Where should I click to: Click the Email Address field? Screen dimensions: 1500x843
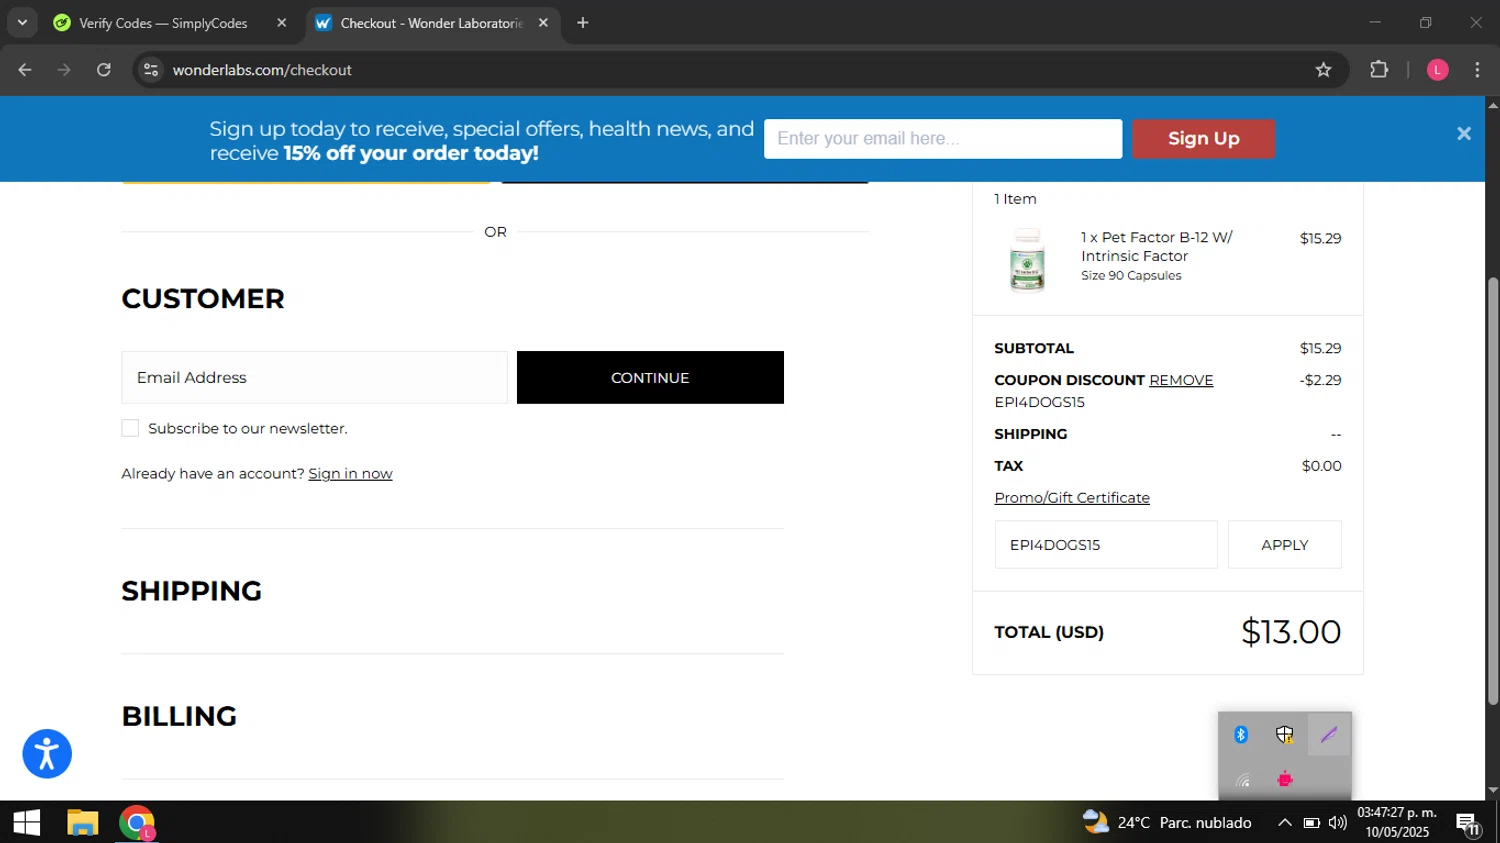pyautogui.click(x=314, y=377)
